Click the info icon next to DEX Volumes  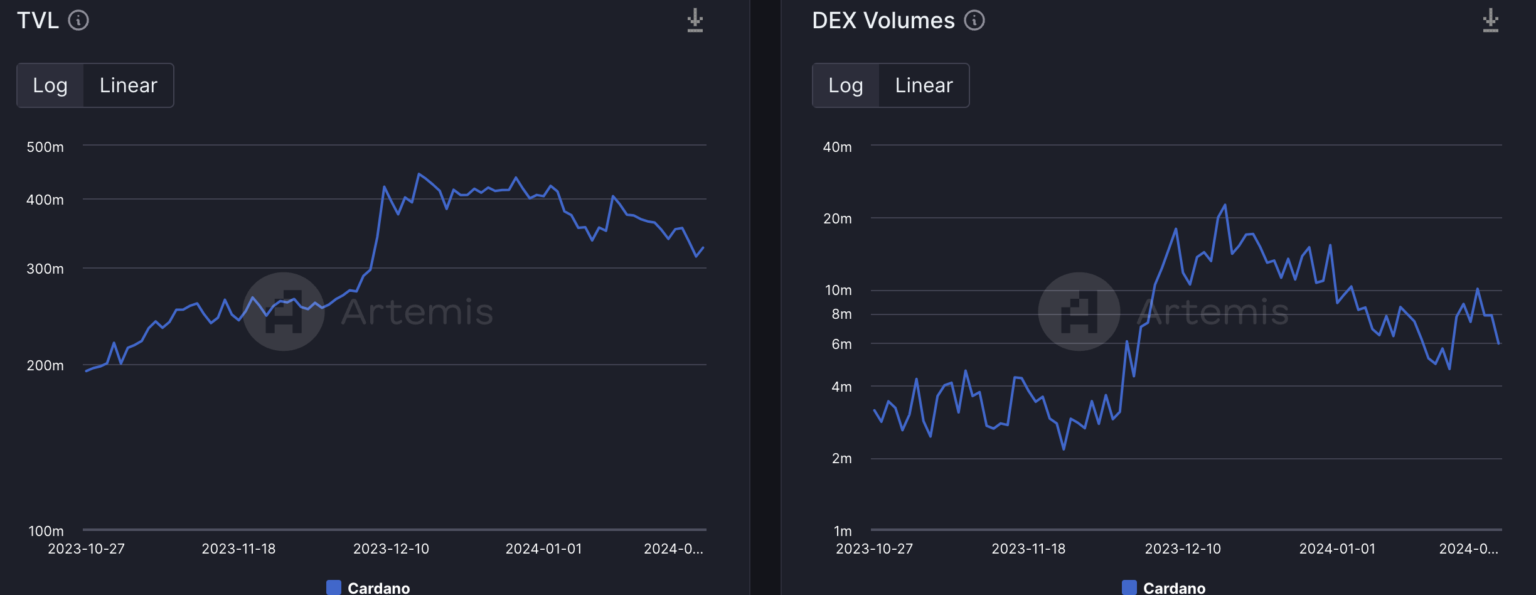[x=974, y=20]
